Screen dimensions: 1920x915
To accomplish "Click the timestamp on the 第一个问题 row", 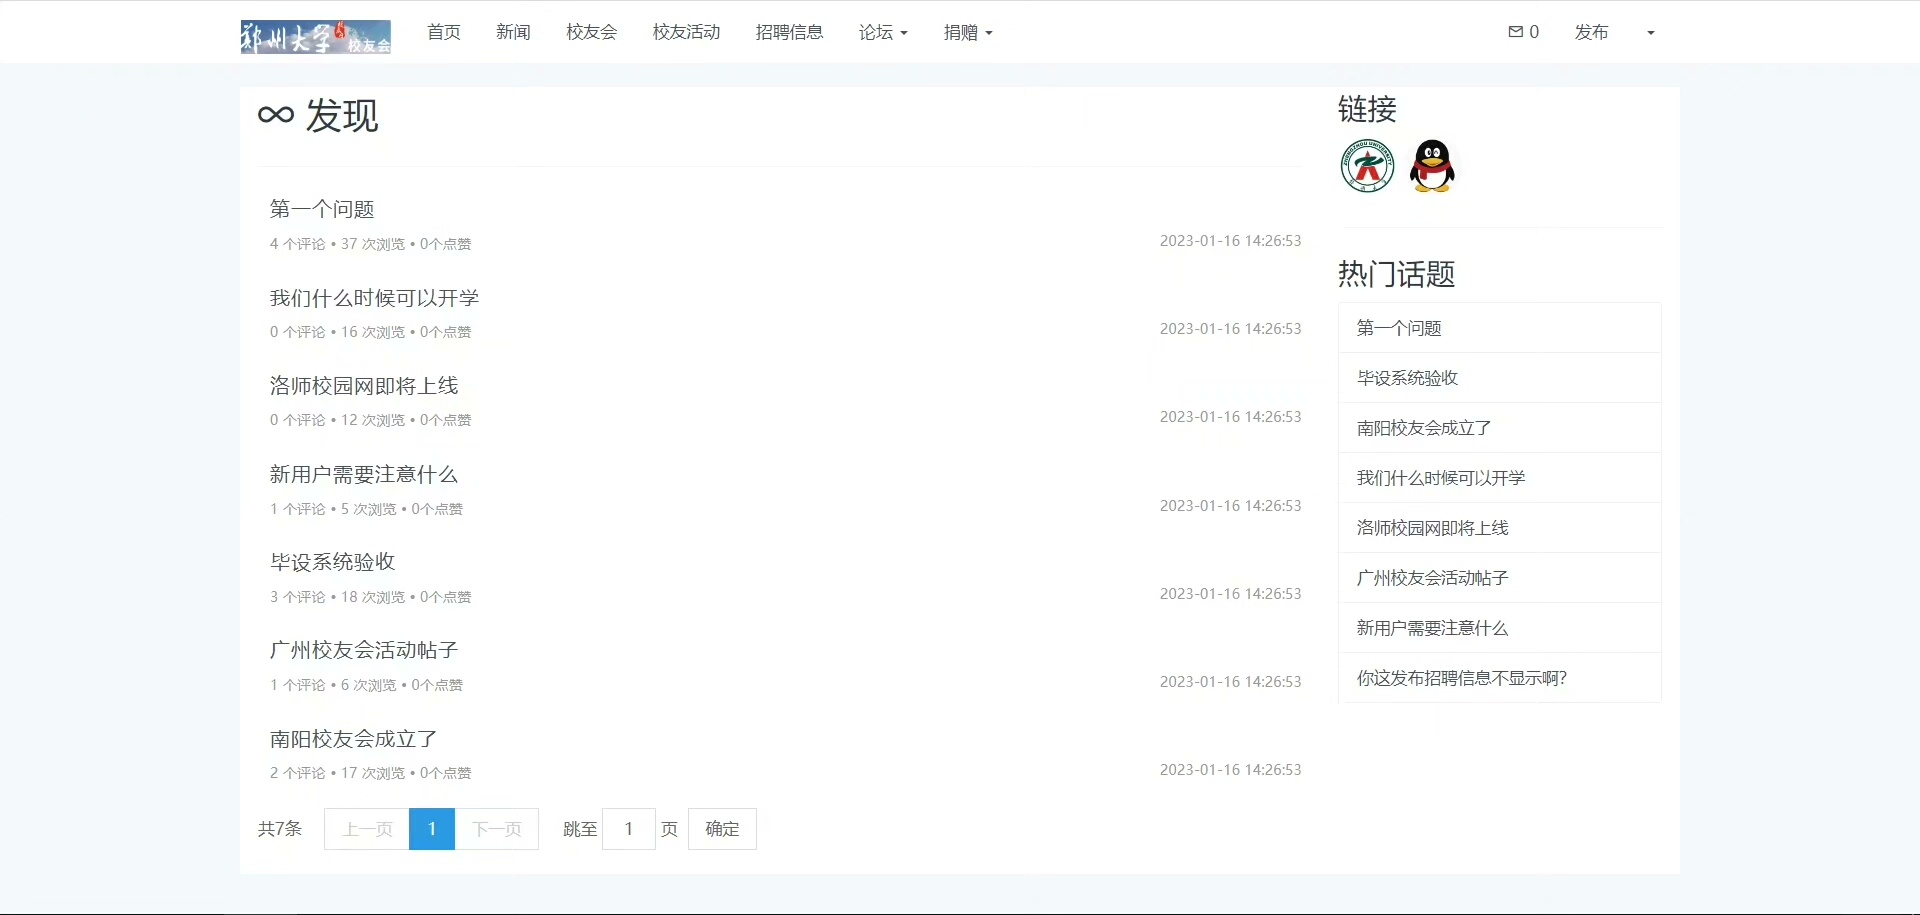I will click(1230, 241).
